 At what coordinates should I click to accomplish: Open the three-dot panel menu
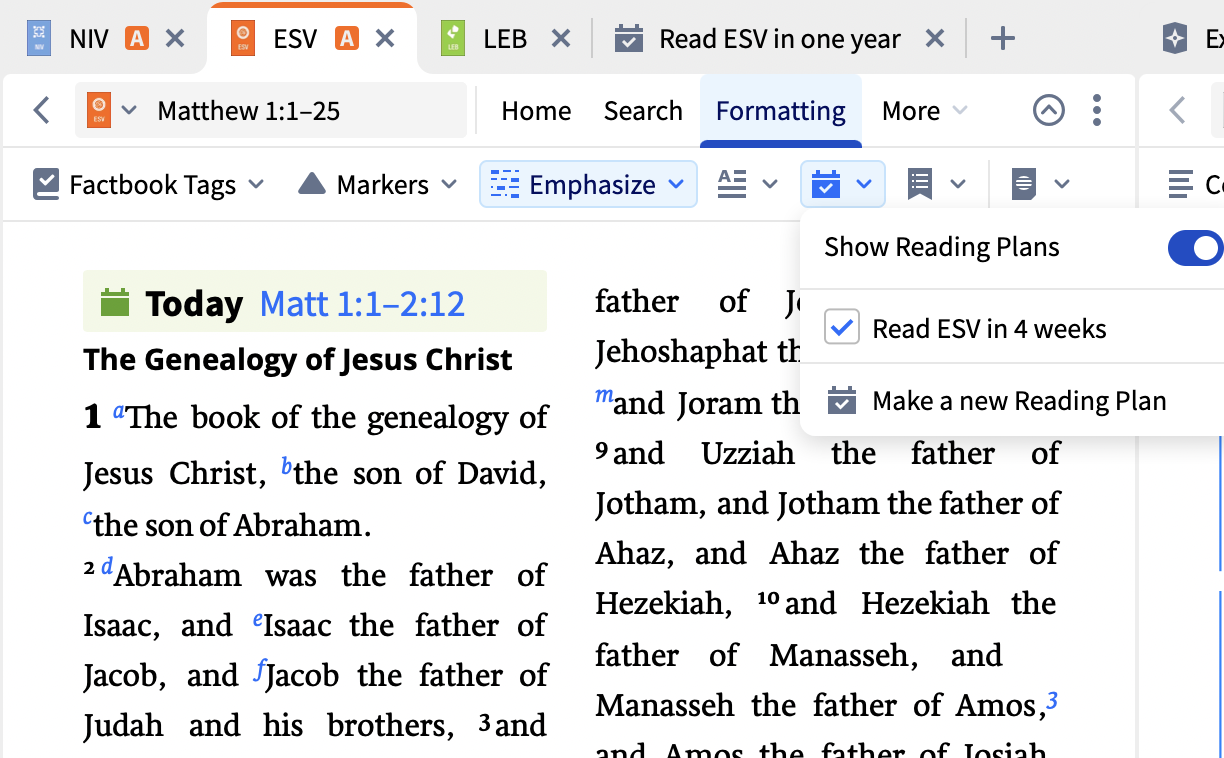[1098, 110]
